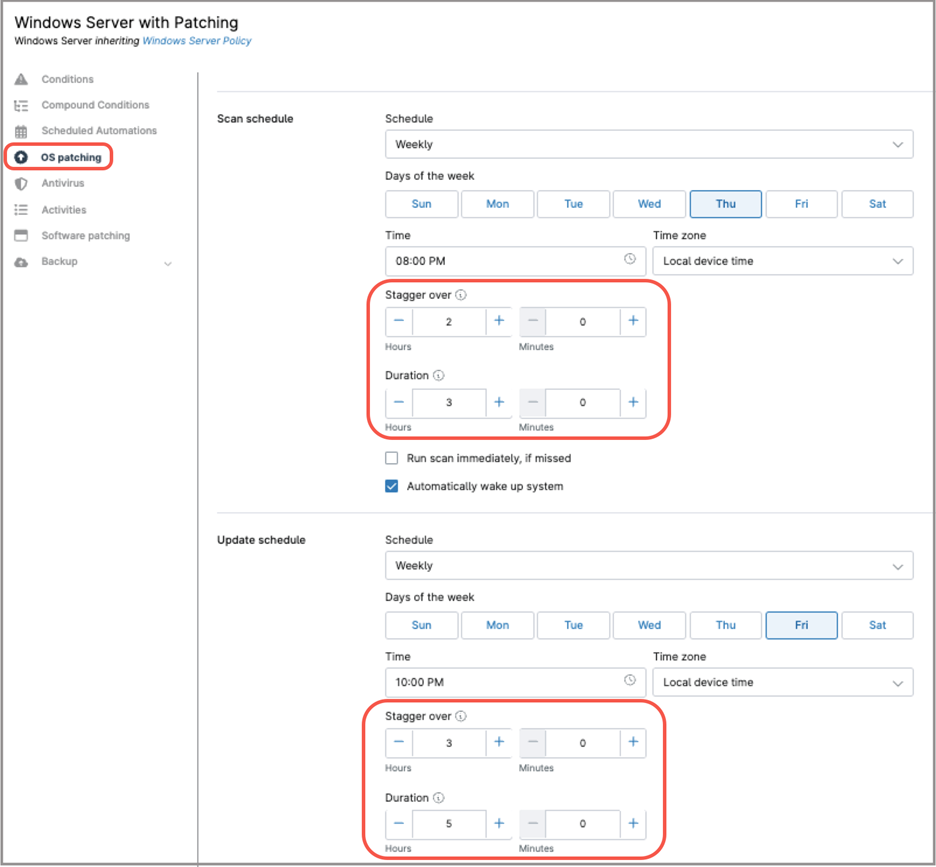Image resolution: width=936 pixels, height=867 pixels.
Task: Expand the Backup section chevron
Action: [x=168, y=263]
